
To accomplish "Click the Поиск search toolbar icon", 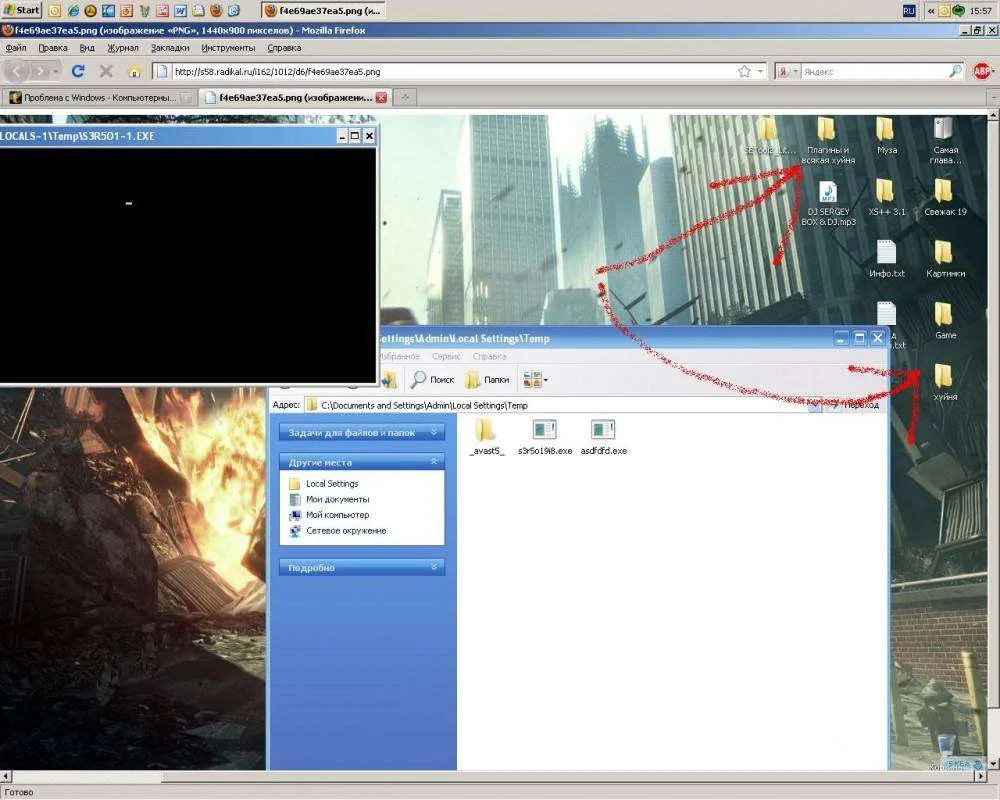I will [x=432, y=380].
